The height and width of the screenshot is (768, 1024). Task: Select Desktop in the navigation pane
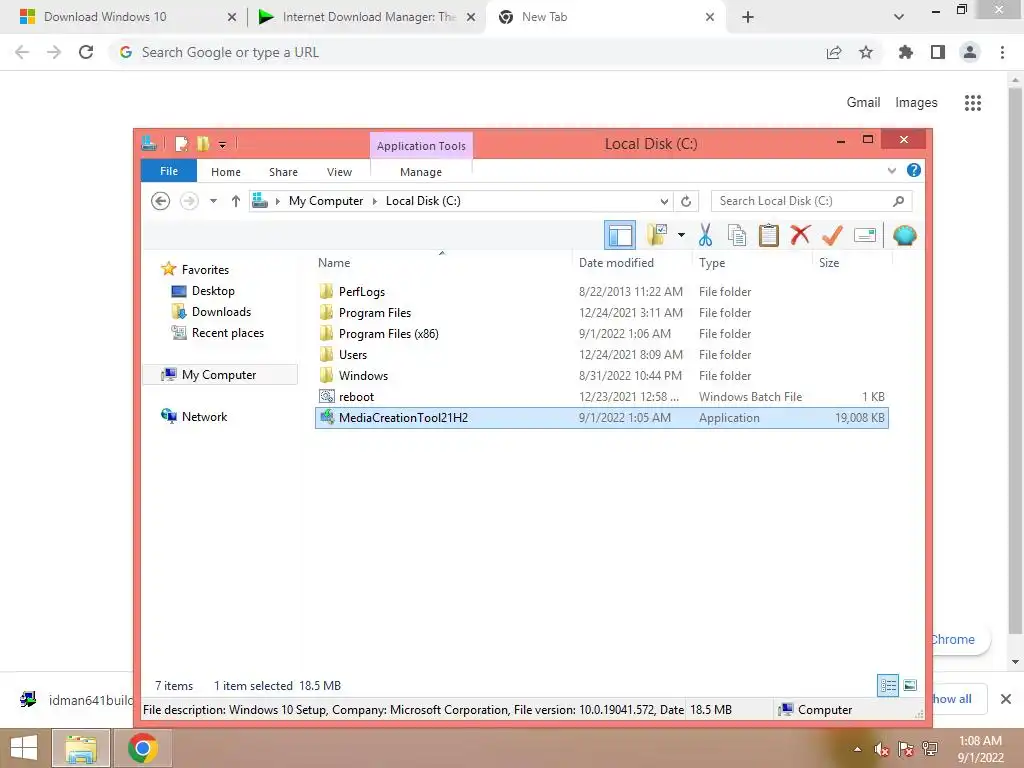(x=213, y=291)
